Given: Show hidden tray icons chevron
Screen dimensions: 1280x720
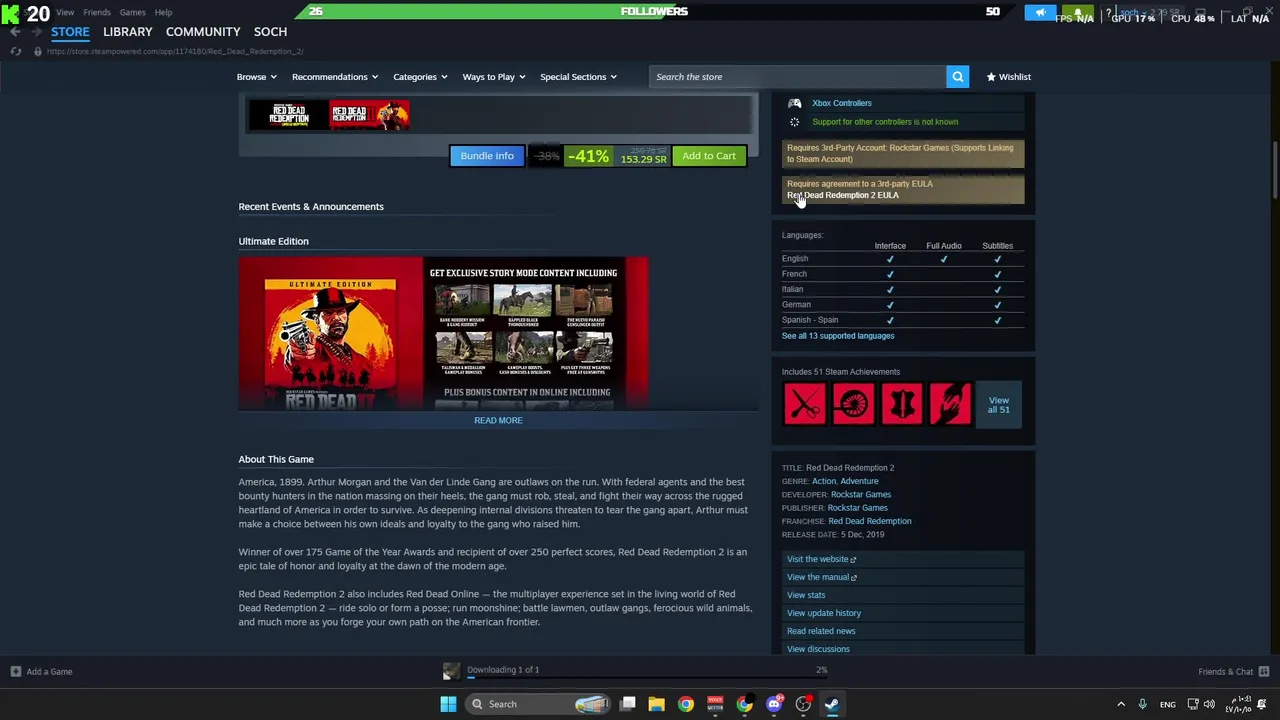Looking at the screenshot, I should (x=1121, y=704).
